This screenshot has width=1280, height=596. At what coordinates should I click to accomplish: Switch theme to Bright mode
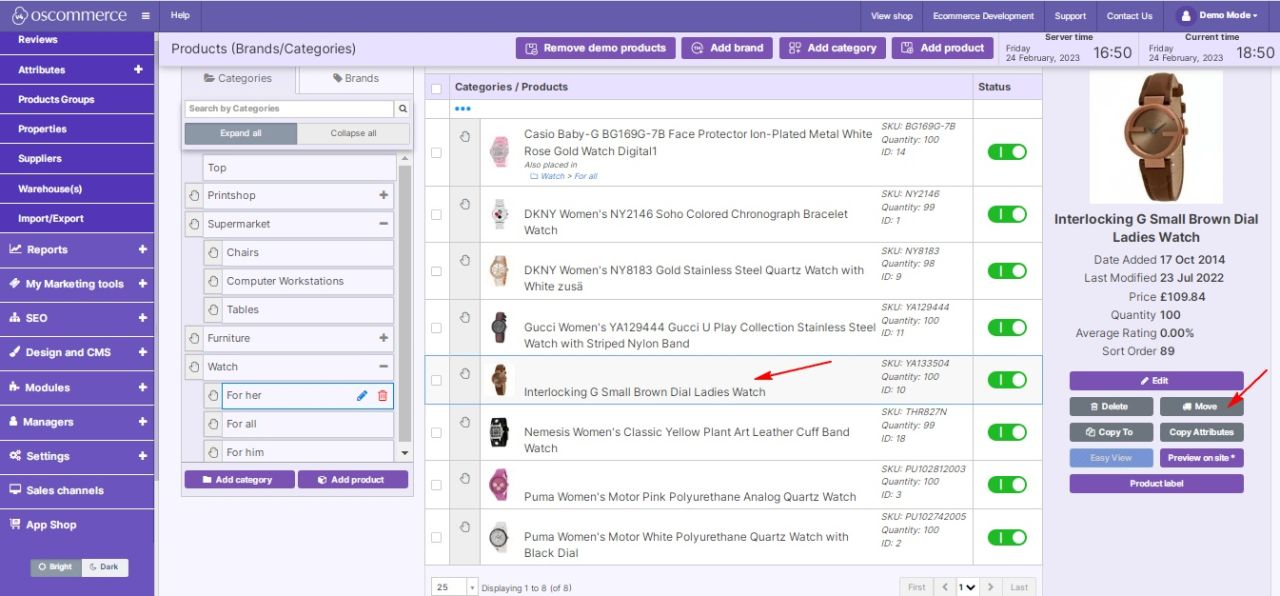56,567
